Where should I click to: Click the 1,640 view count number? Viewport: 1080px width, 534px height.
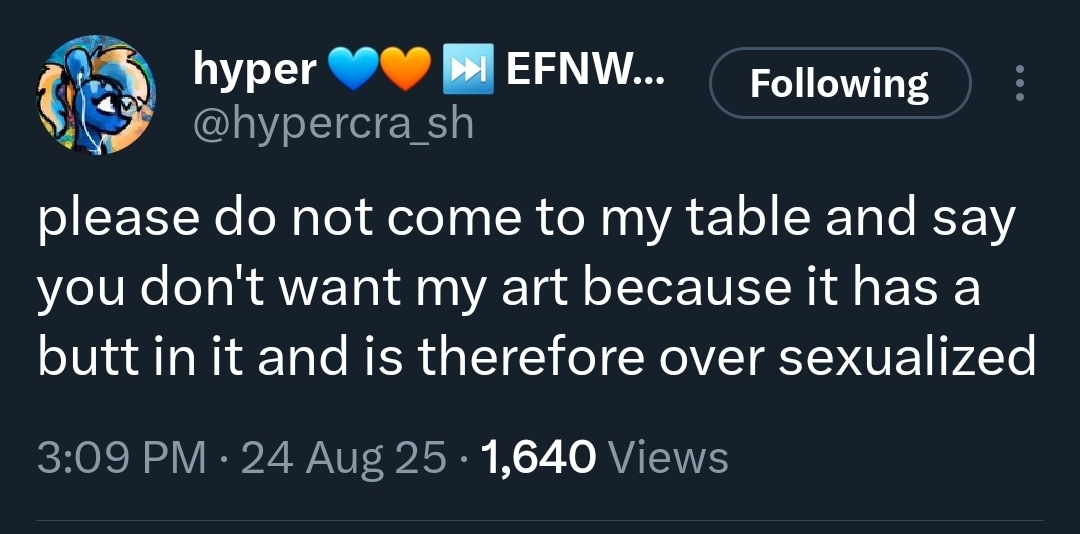click(539, 458)
